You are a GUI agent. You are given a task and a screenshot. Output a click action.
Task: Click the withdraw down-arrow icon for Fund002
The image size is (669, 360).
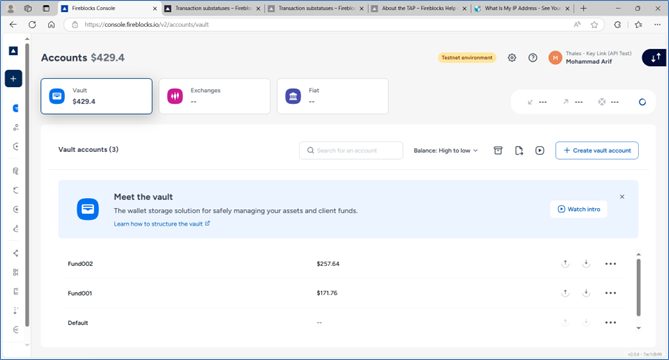pos(586,263)
